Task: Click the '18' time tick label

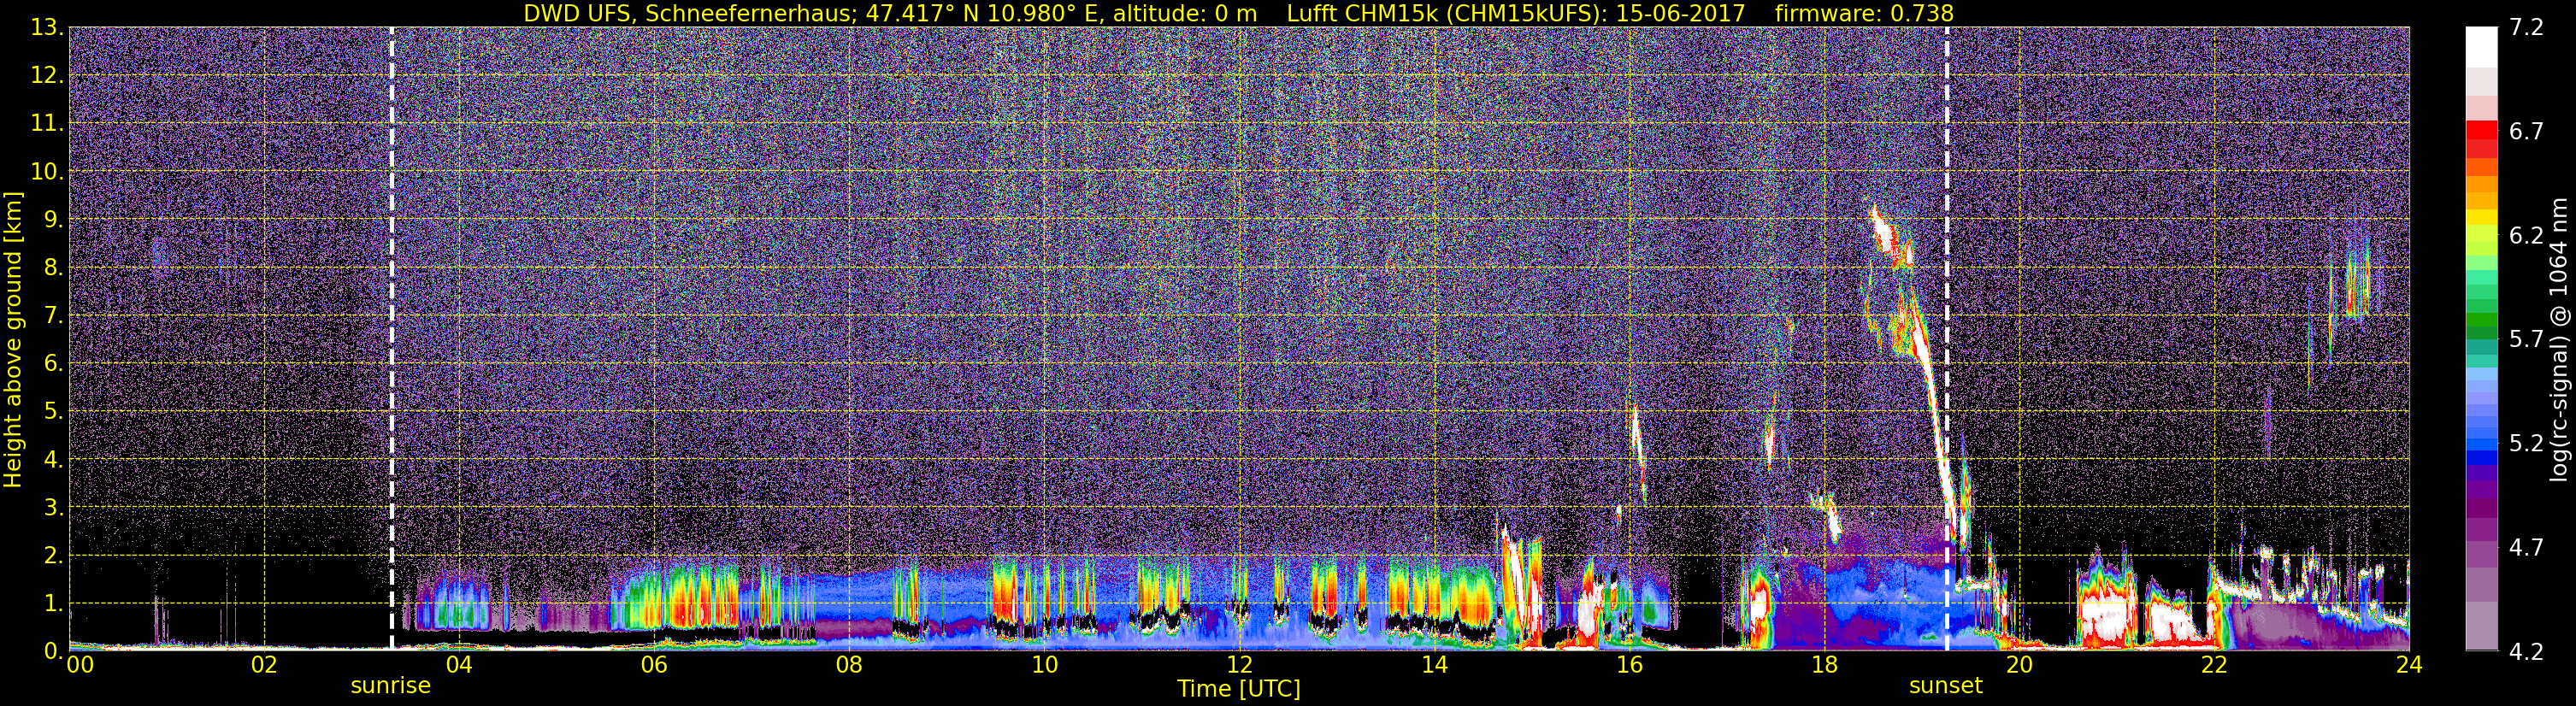Action: [x=1824, y=666]
